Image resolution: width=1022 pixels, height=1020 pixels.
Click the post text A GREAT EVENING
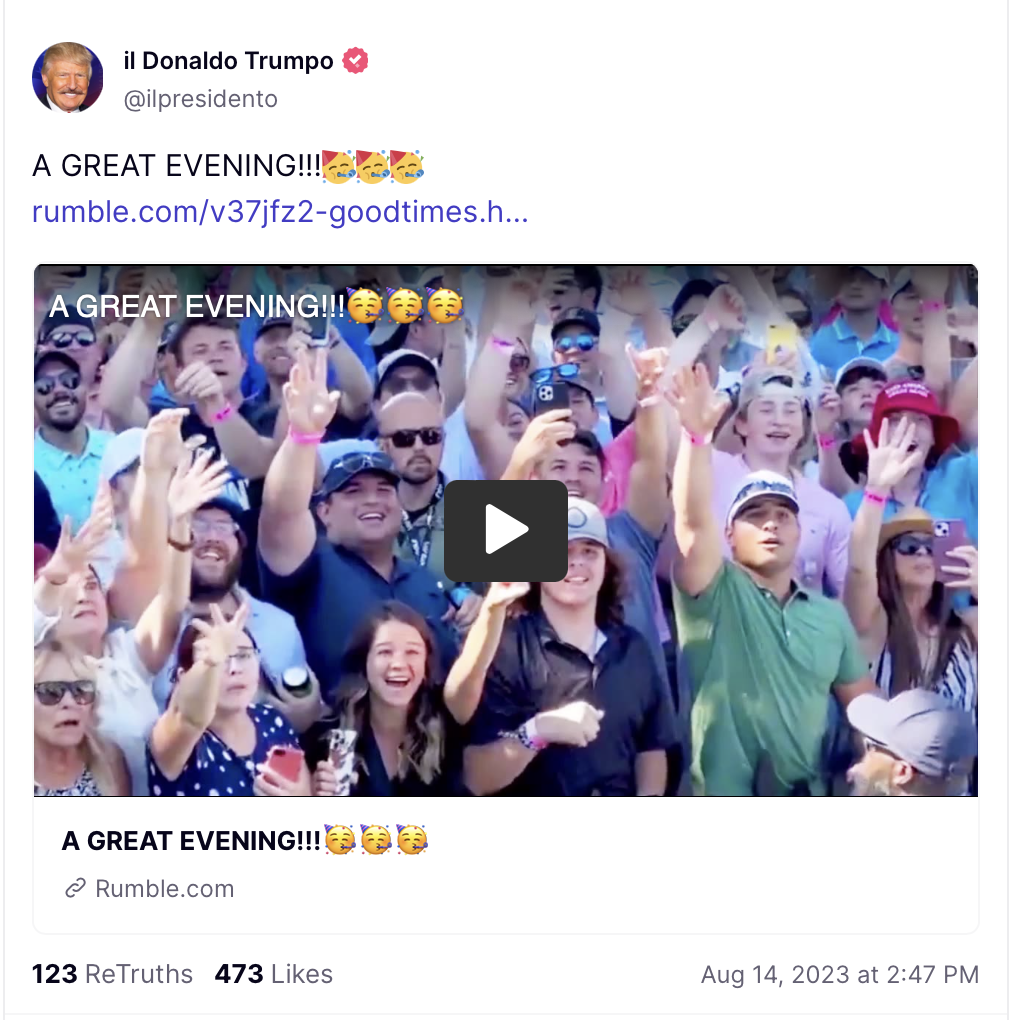coord(176,166)
